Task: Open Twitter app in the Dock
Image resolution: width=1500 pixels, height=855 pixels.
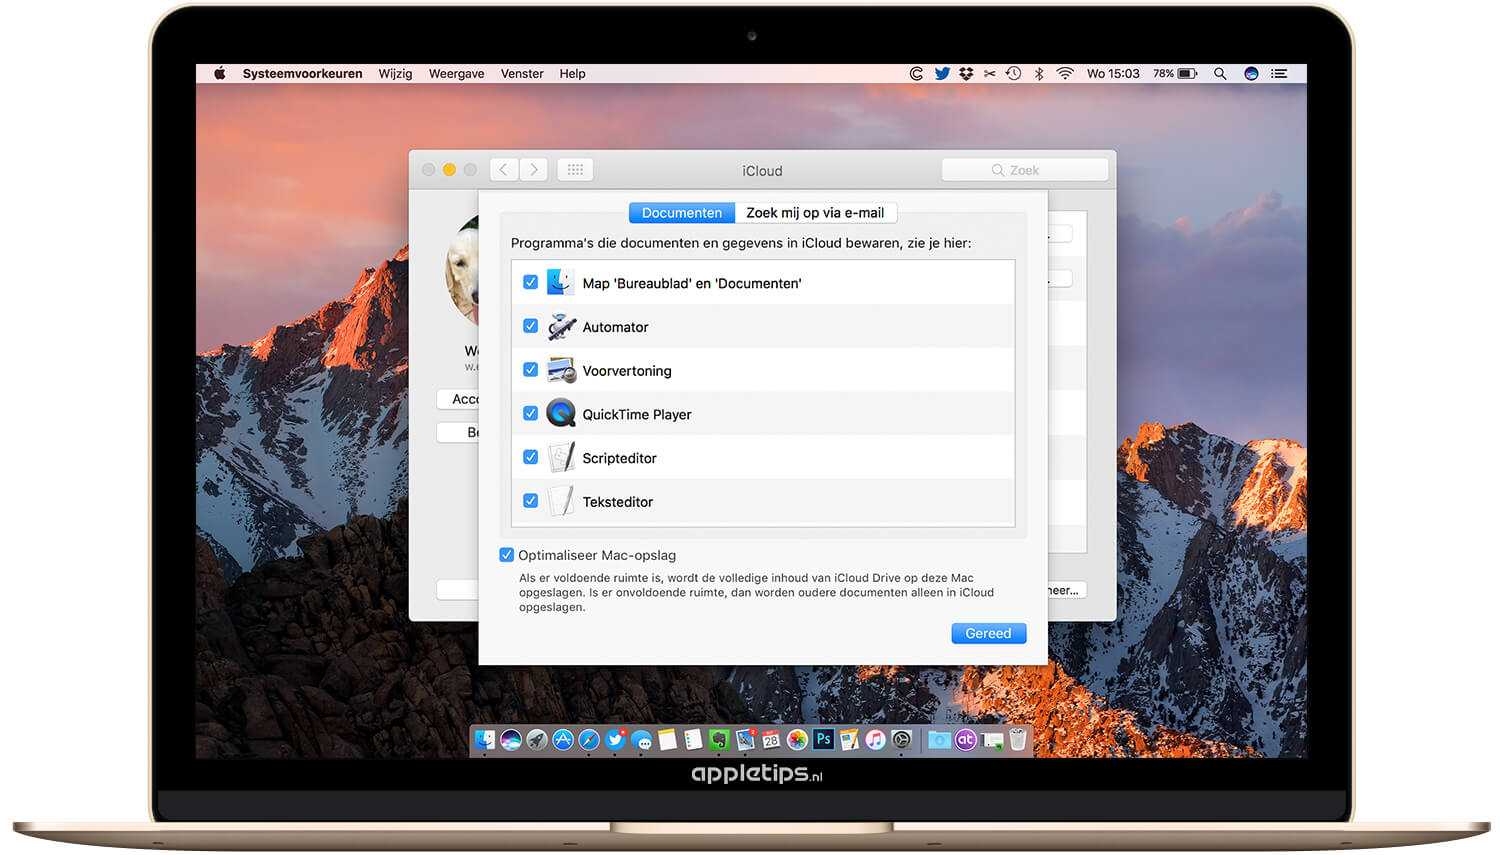Action: (x=615, y=740)
